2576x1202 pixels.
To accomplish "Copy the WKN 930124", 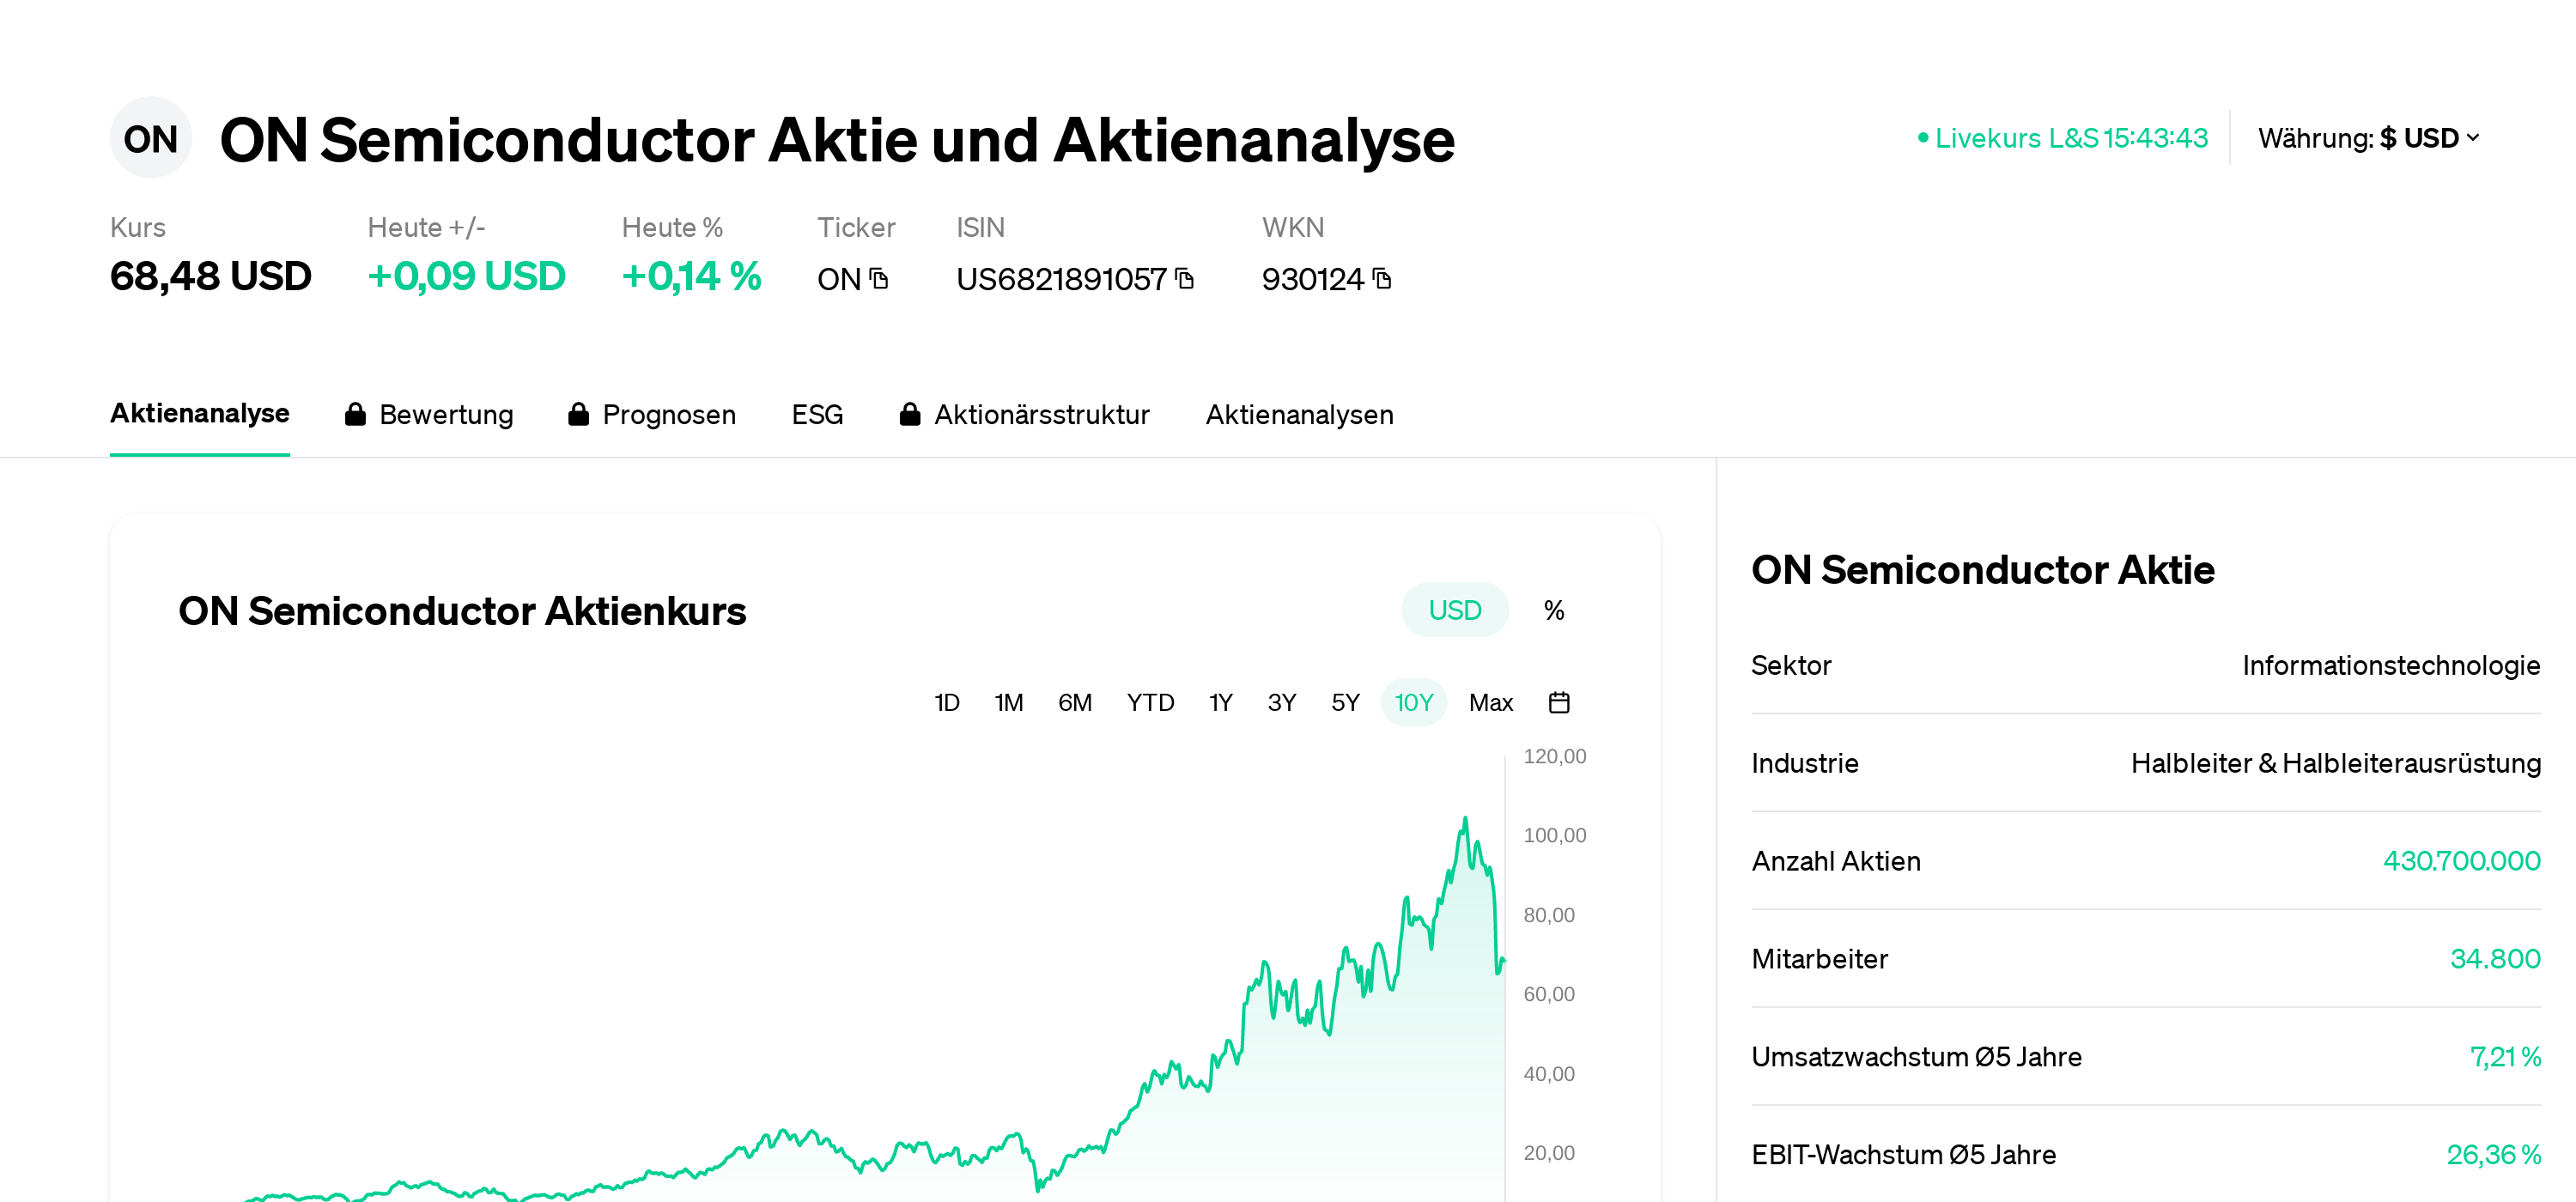I will (x=1382, y=279).
